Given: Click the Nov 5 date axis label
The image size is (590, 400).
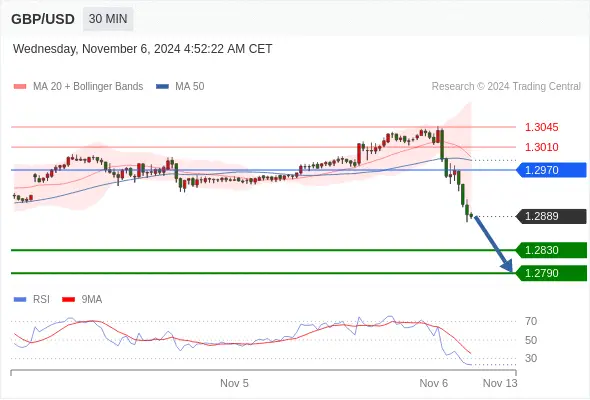Looking at the screenshot, I should pyautogui.click(x=234, y=383).
